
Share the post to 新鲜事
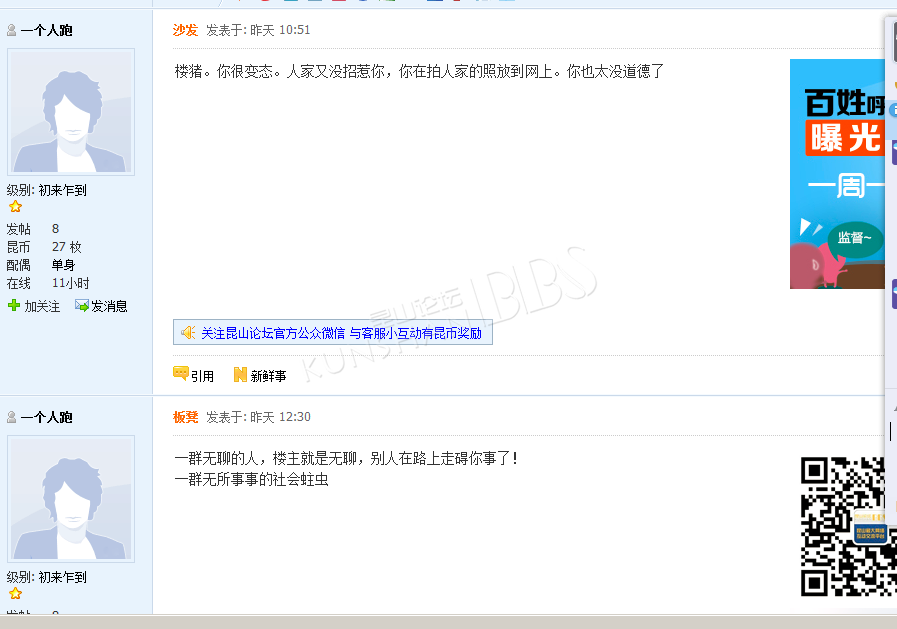268,376
